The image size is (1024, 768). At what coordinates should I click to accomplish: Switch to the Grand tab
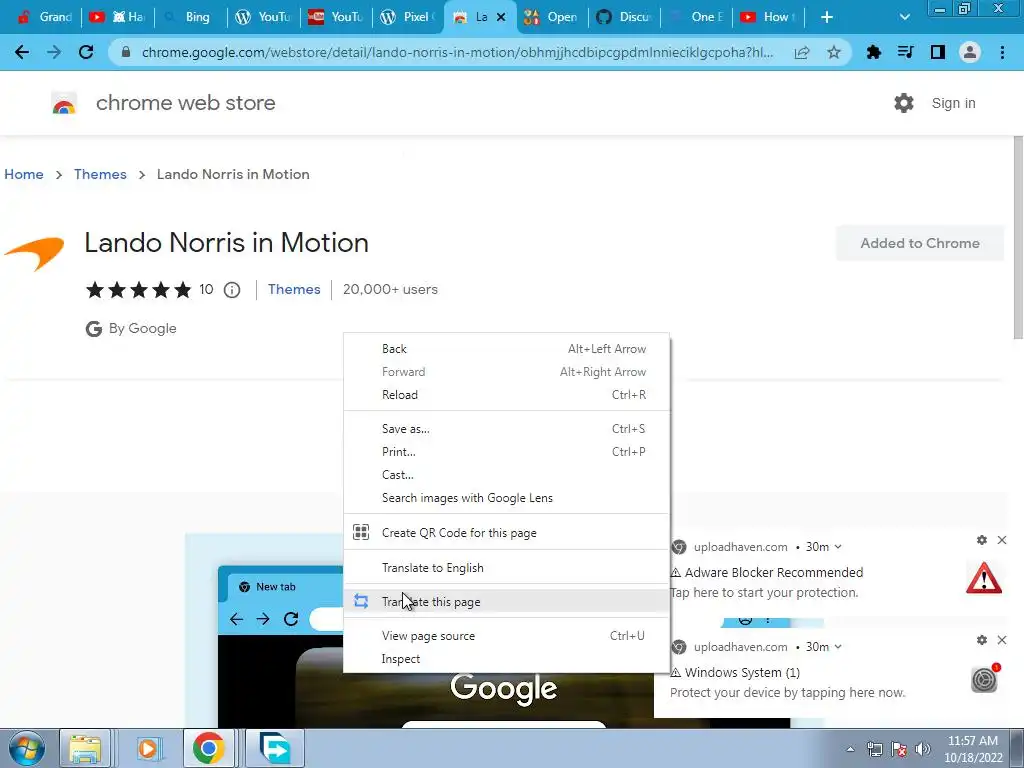point(44,17)
